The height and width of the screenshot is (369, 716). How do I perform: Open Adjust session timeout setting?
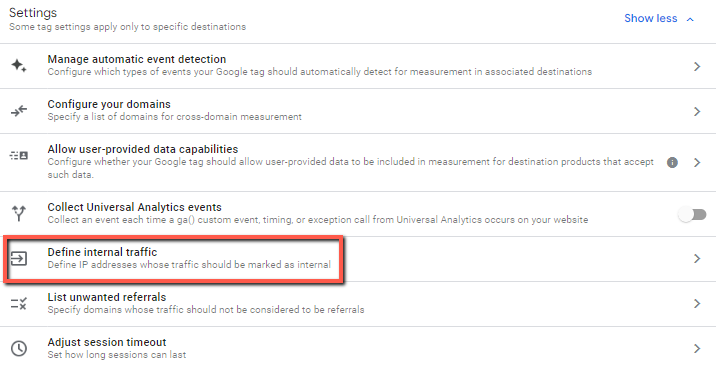358,348
